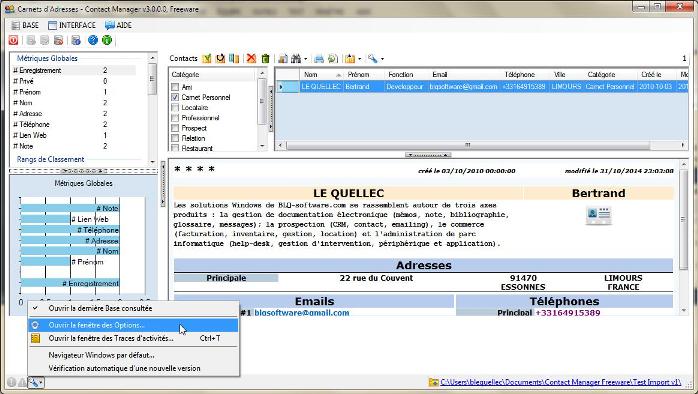Click the grey warning triangle in status bar
The image size is (698, 394).
pos(21,382)
